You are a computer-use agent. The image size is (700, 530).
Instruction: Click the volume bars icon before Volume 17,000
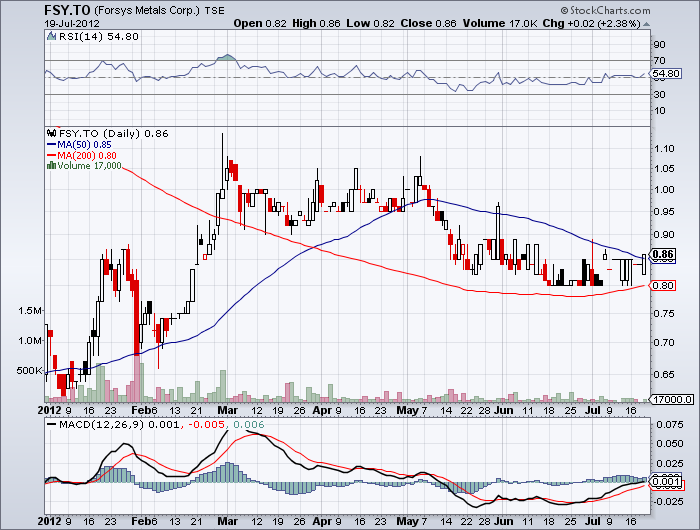(52, 166)
